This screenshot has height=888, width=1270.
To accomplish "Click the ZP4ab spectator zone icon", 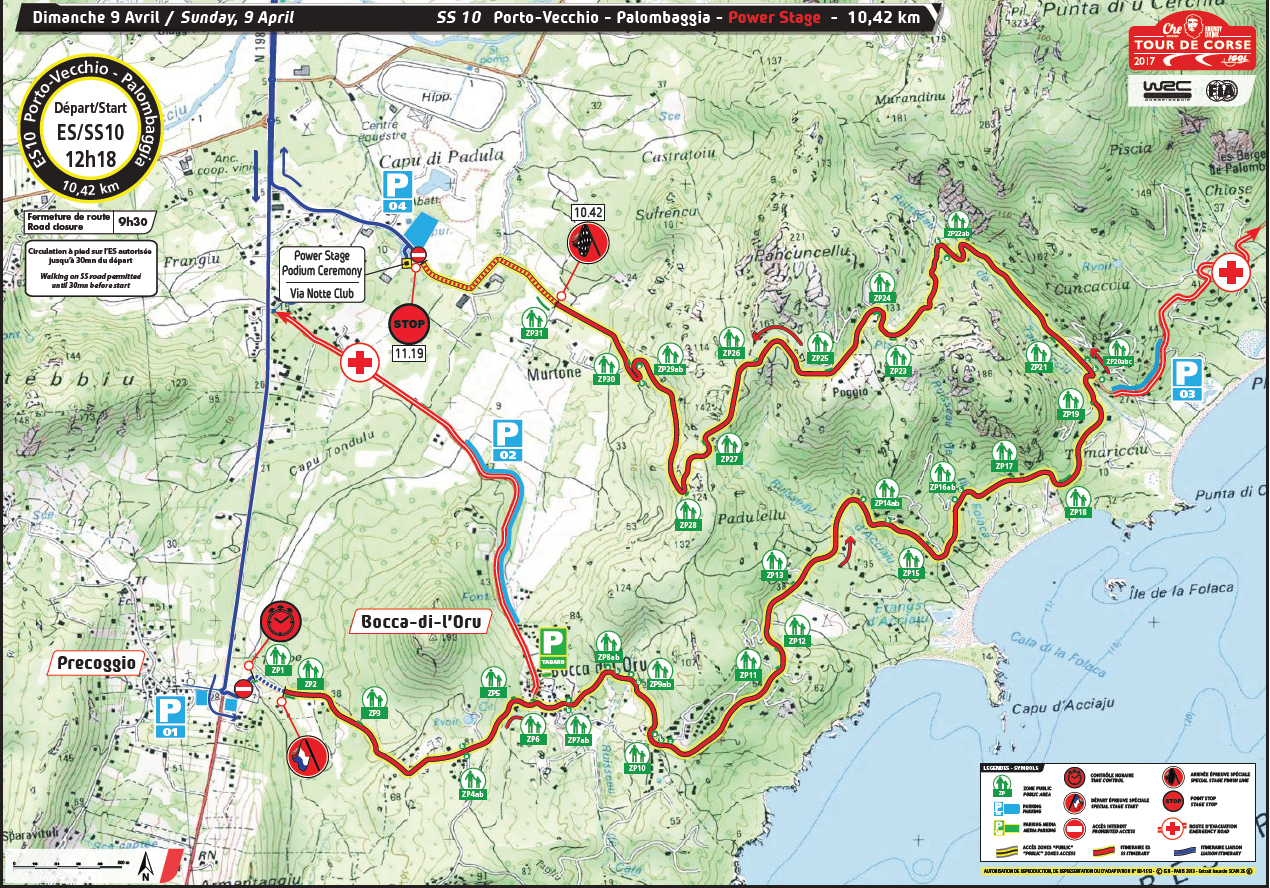I will point(473,782).
